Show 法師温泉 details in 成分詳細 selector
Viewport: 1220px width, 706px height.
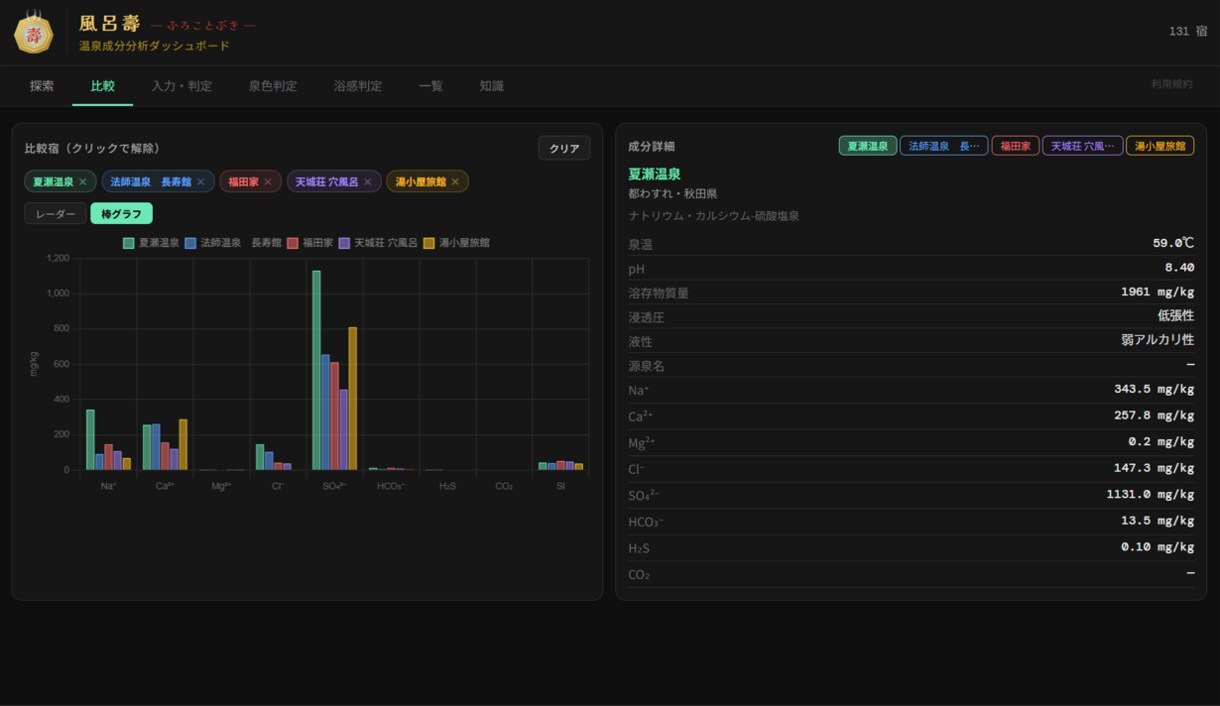click(944, 146)
